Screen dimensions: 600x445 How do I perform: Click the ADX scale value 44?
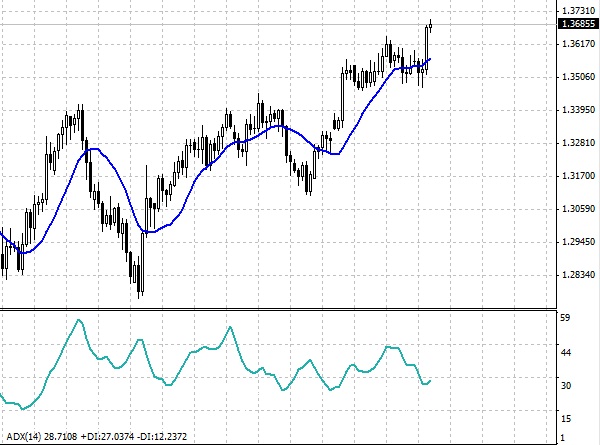tap(566, 352)
